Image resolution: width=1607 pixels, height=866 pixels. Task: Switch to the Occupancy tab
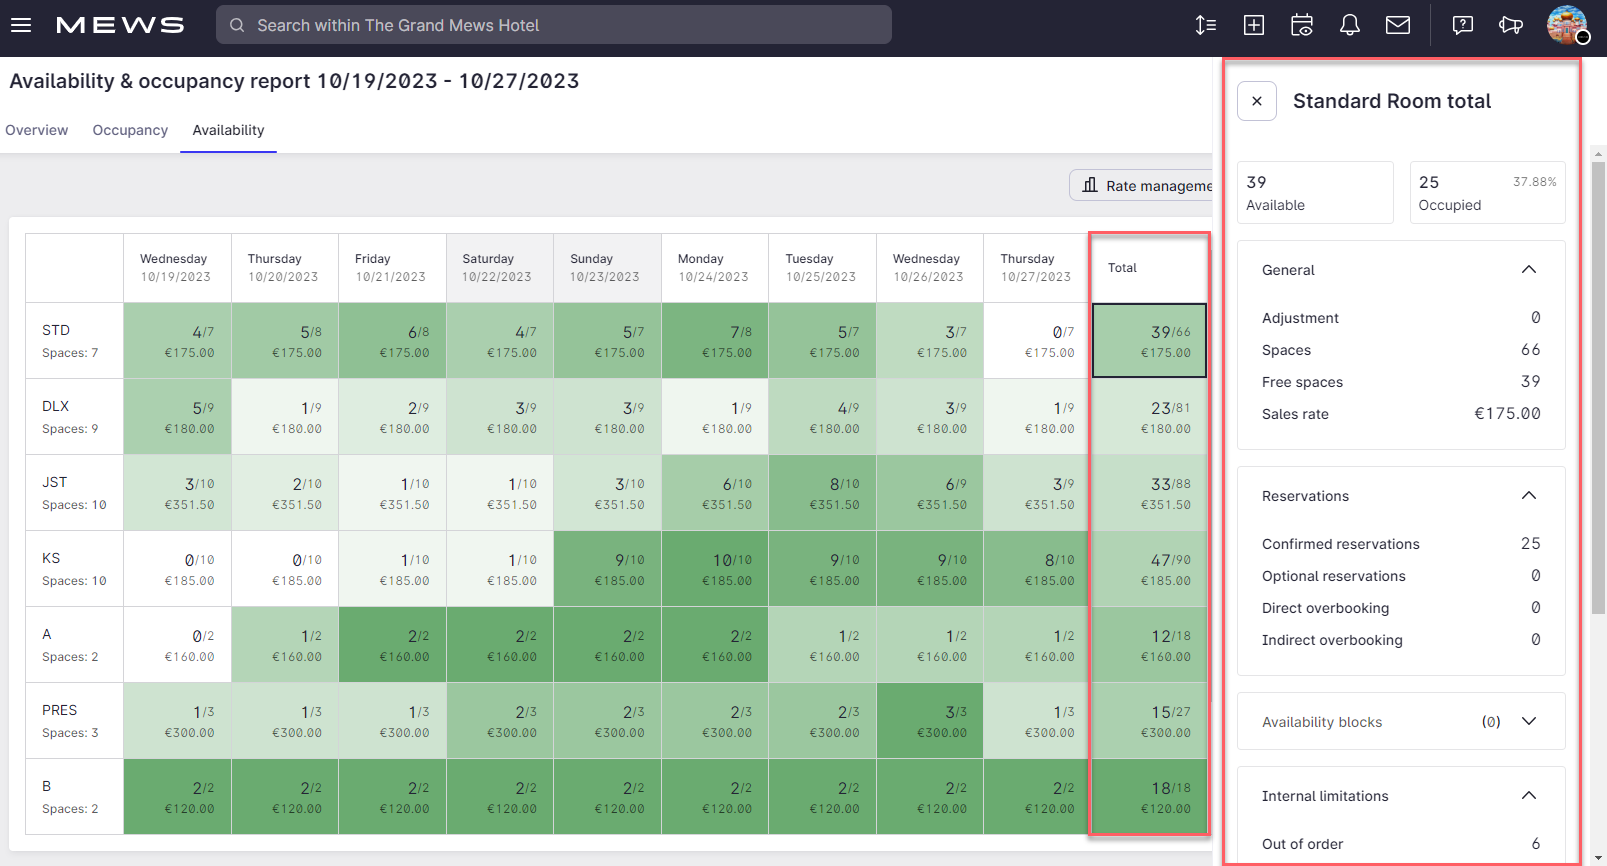tap(130, 130)
